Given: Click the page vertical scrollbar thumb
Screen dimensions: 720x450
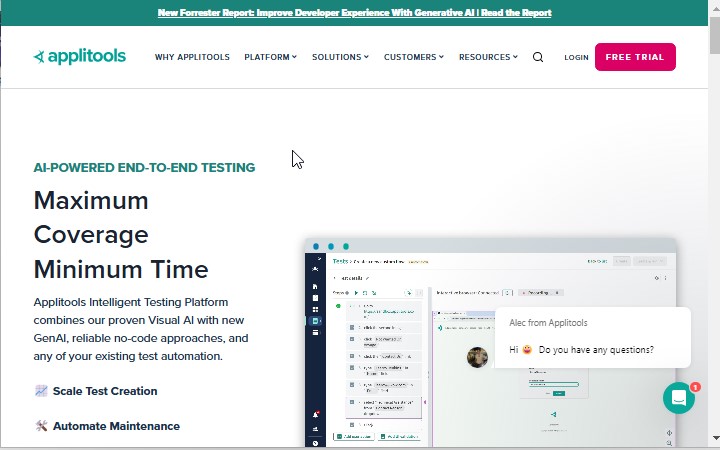Looking at the screenshot, I should coord(714,35).
